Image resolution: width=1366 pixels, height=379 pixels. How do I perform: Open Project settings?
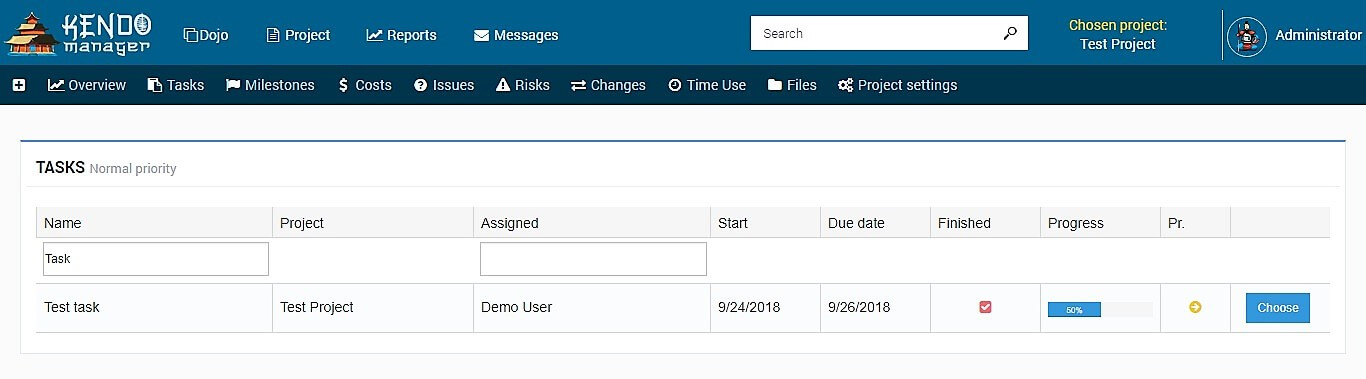(x=897, y=85)
